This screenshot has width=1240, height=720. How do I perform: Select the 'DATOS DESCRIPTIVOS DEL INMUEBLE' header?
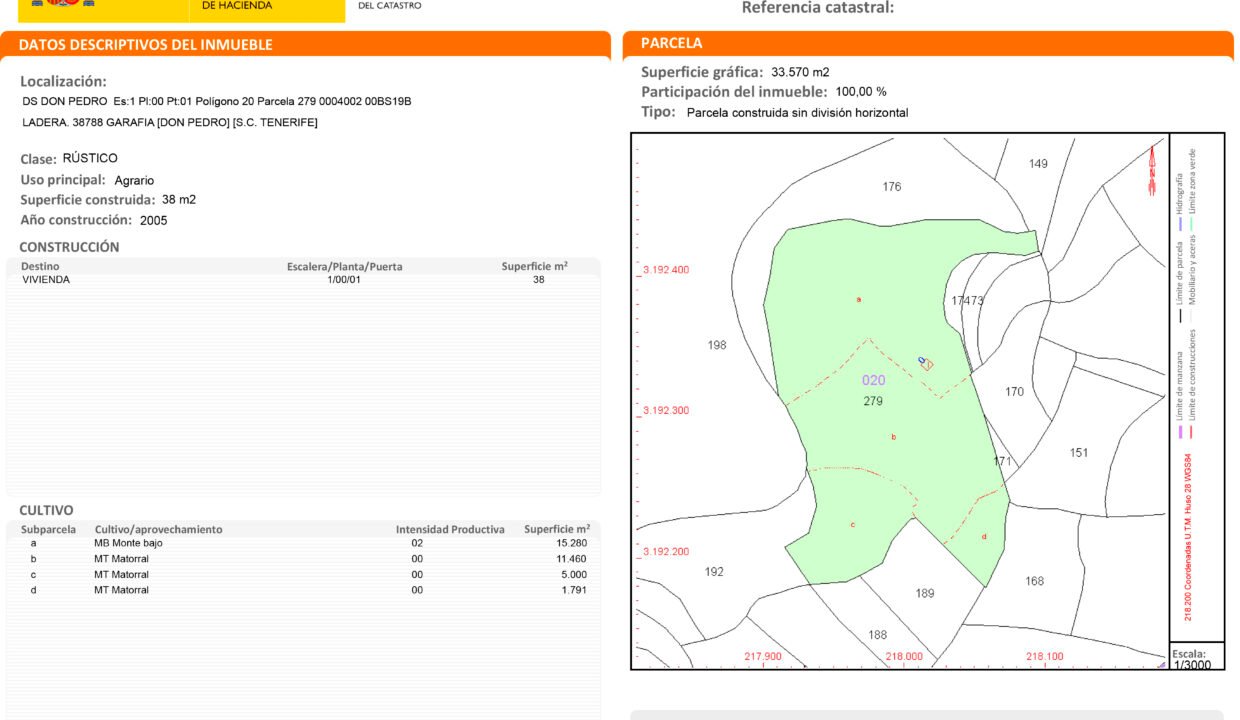146,45
